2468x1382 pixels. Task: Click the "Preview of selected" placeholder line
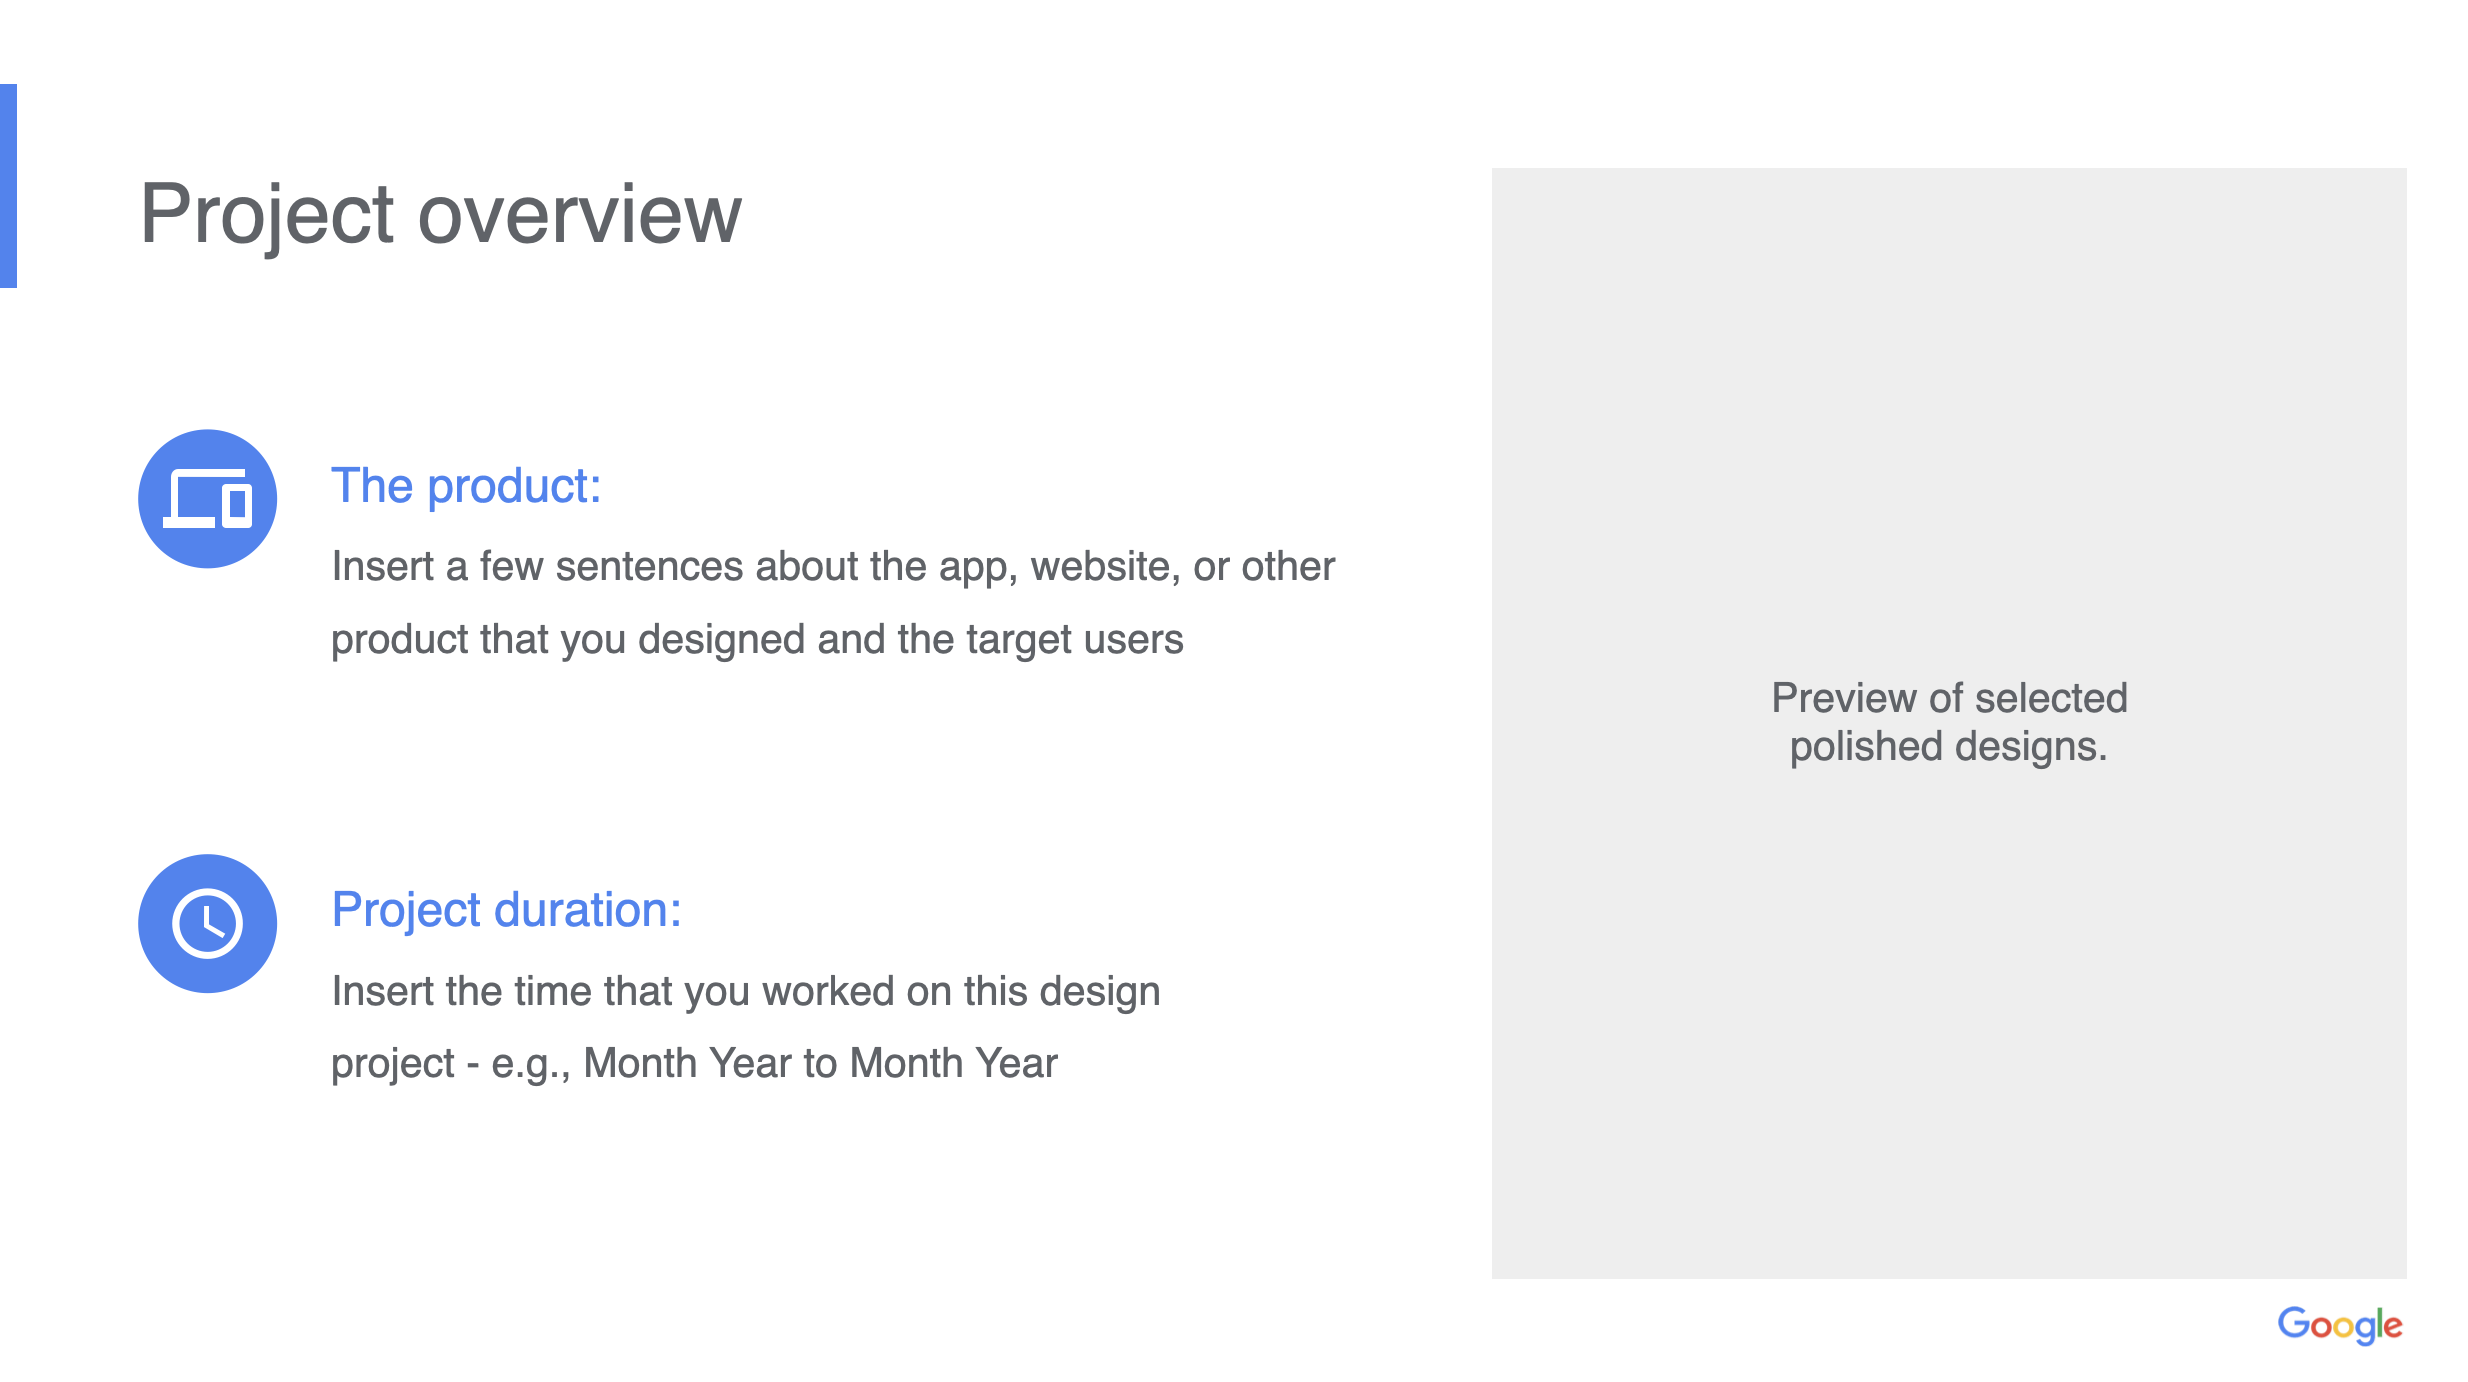[1949, 698]
